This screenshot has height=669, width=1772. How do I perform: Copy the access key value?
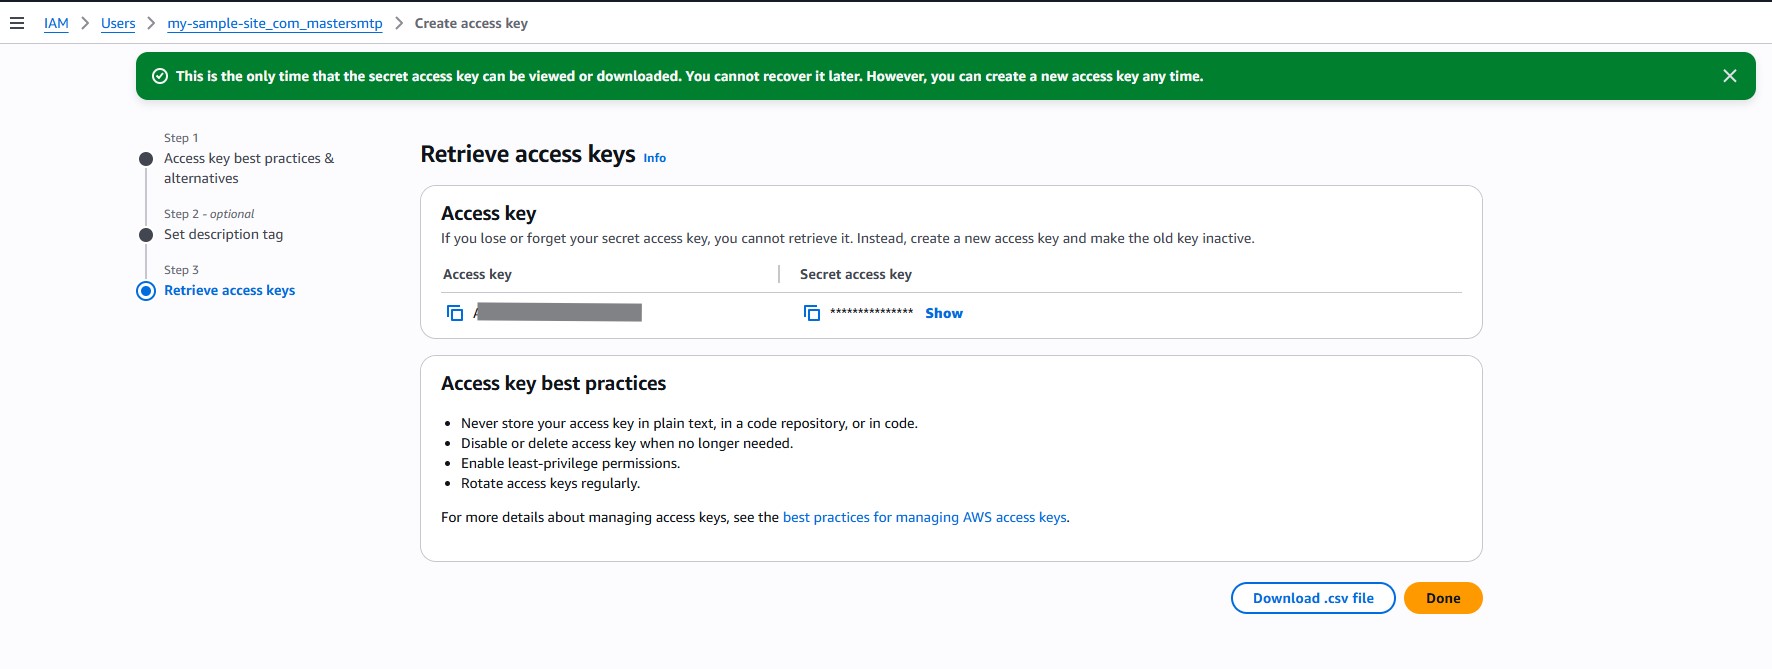tap(455, 313)
